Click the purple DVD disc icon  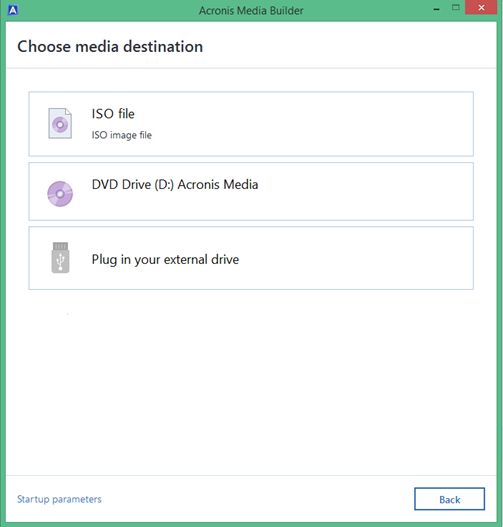60,194
